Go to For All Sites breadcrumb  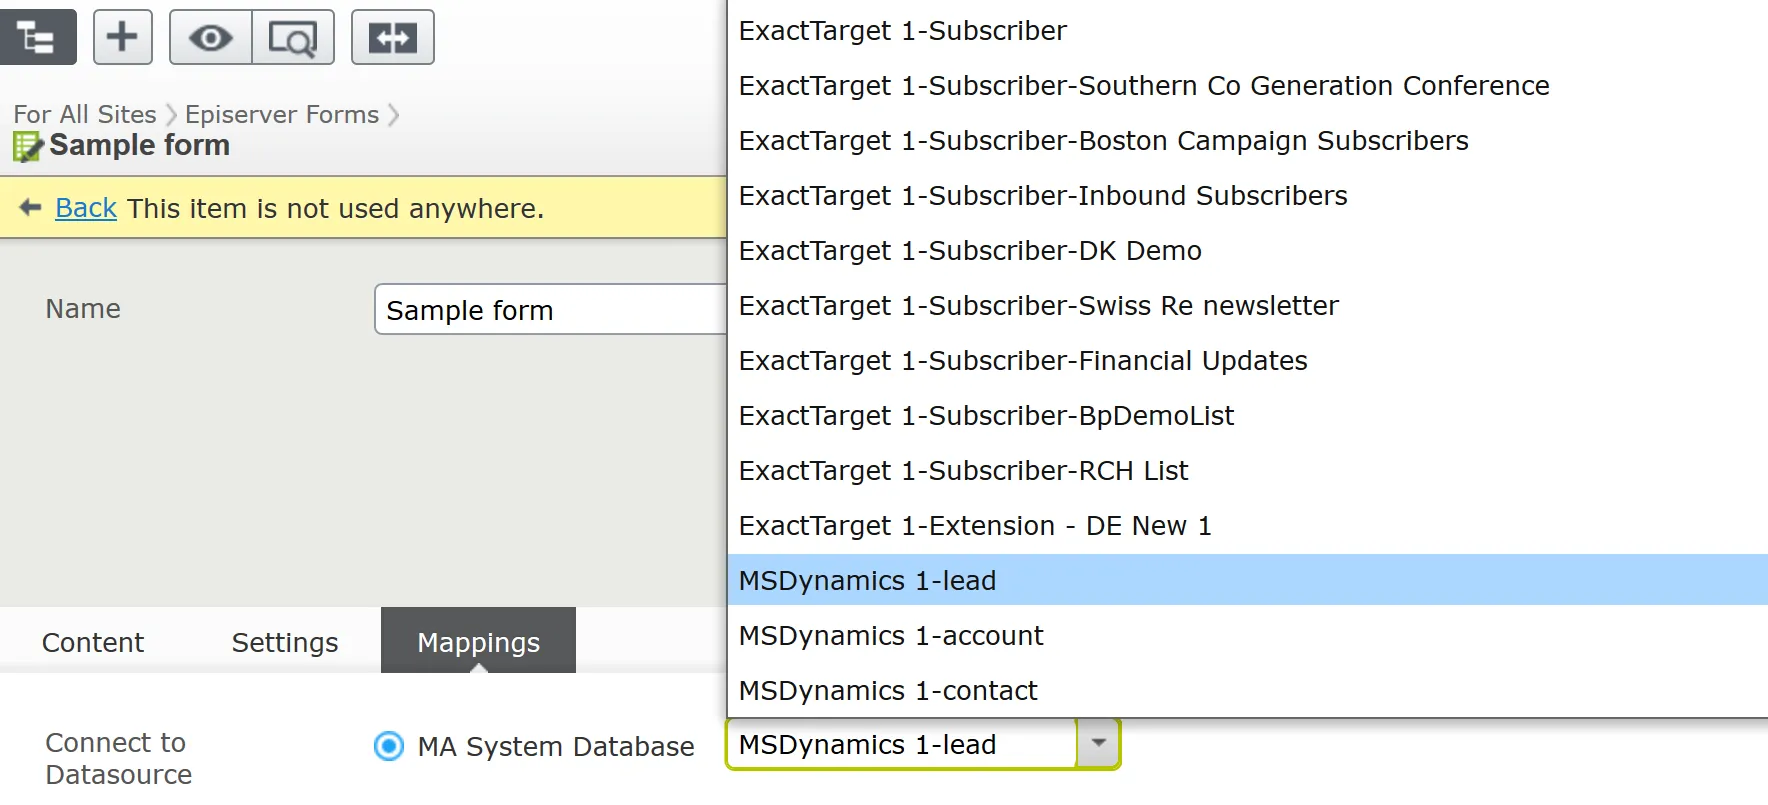(85, 114)
